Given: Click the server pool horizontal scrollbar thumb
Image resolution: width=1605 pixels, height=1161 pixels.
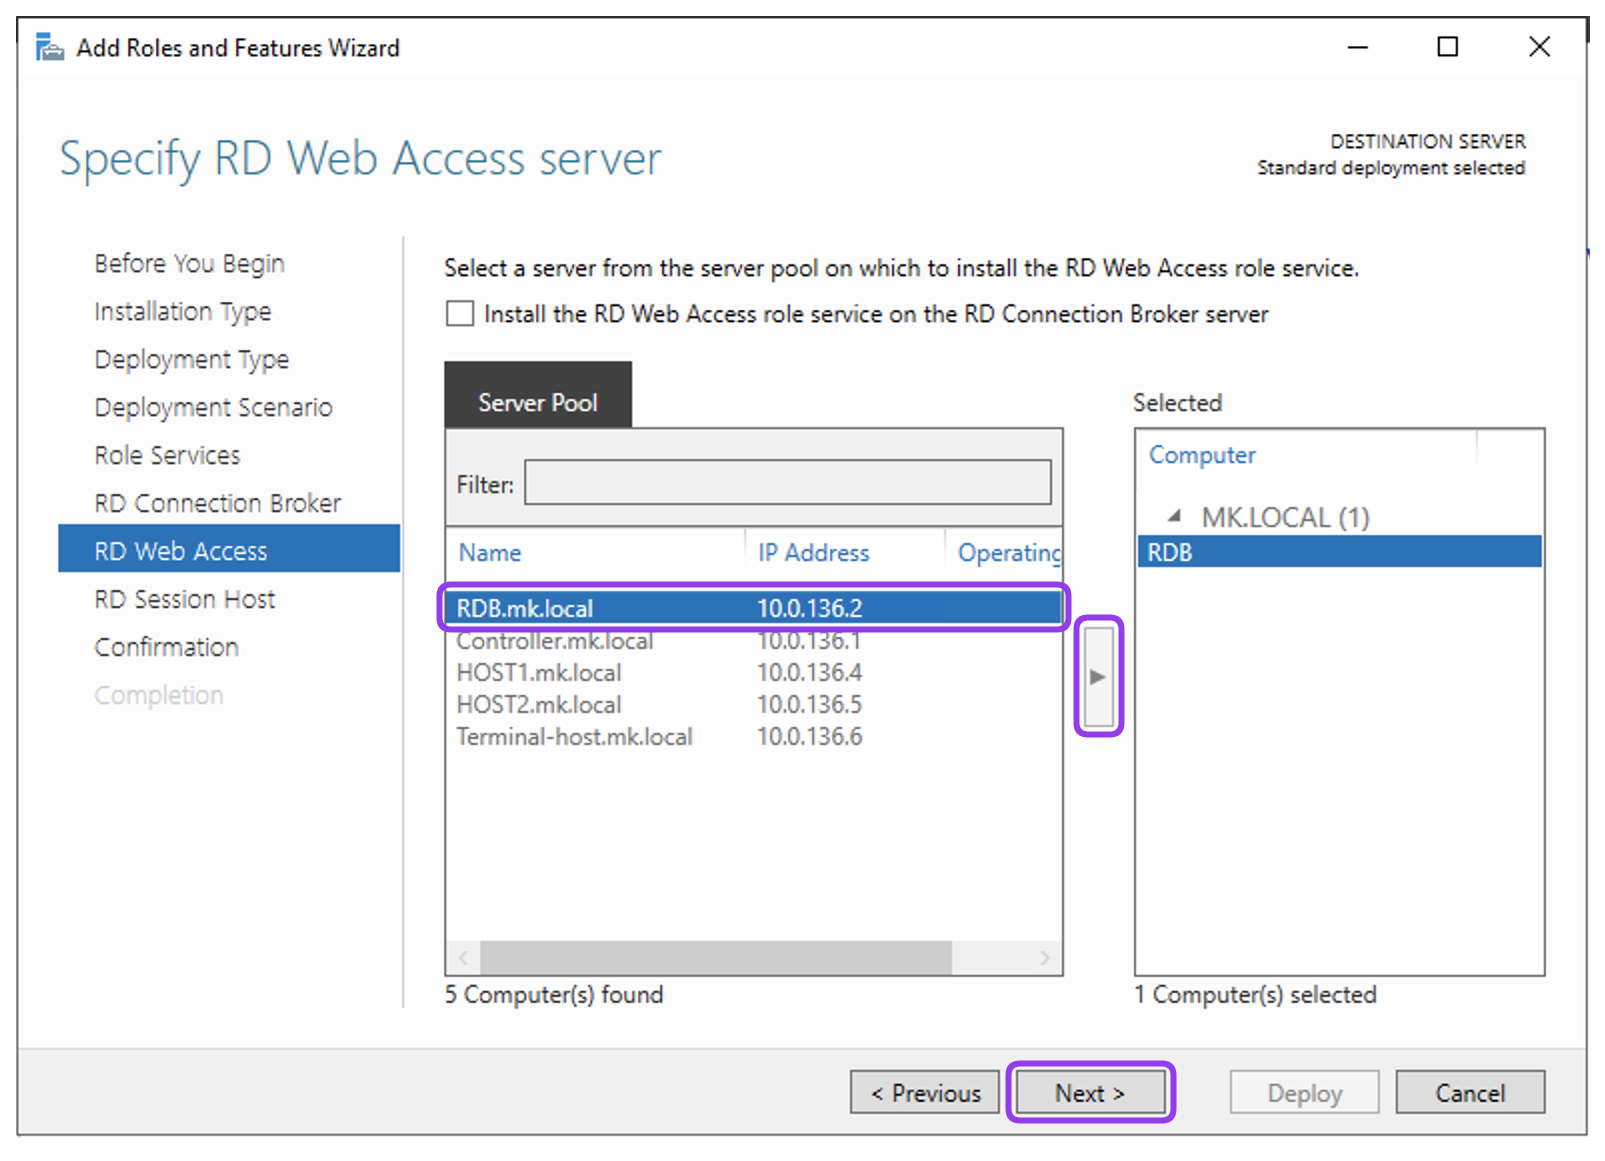Looking at the screenshot, I should (x=716, y=957).
